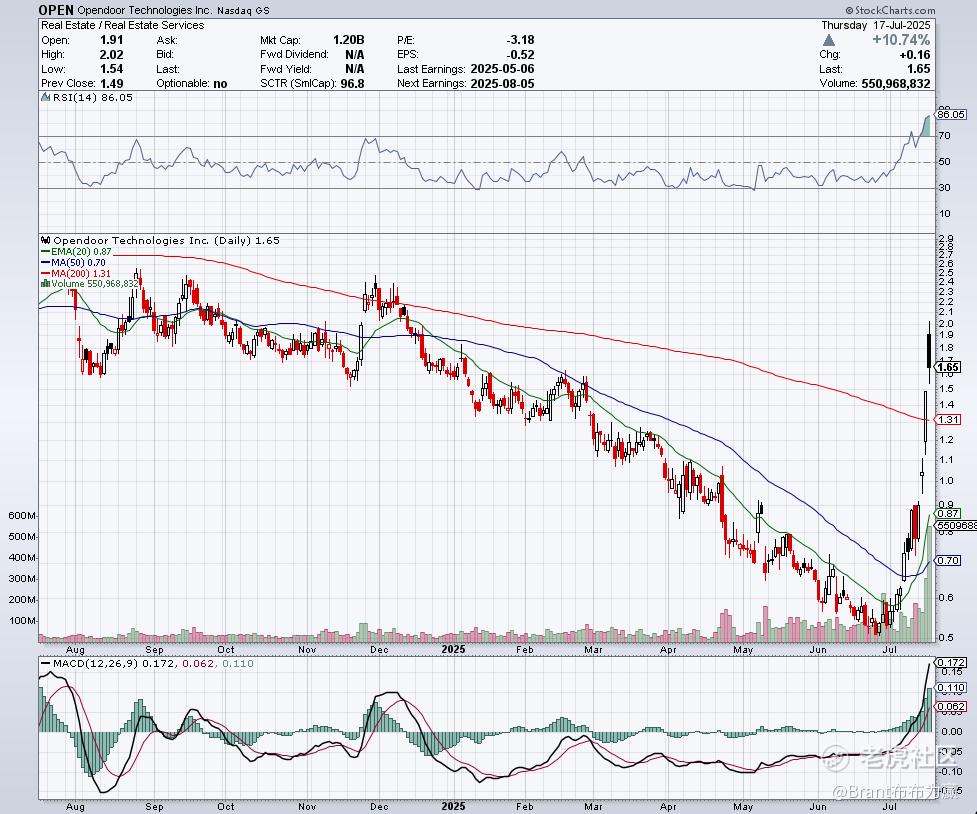
Task: Click the Nasdaq GS exchange label
Action: [x=244, y=11]
